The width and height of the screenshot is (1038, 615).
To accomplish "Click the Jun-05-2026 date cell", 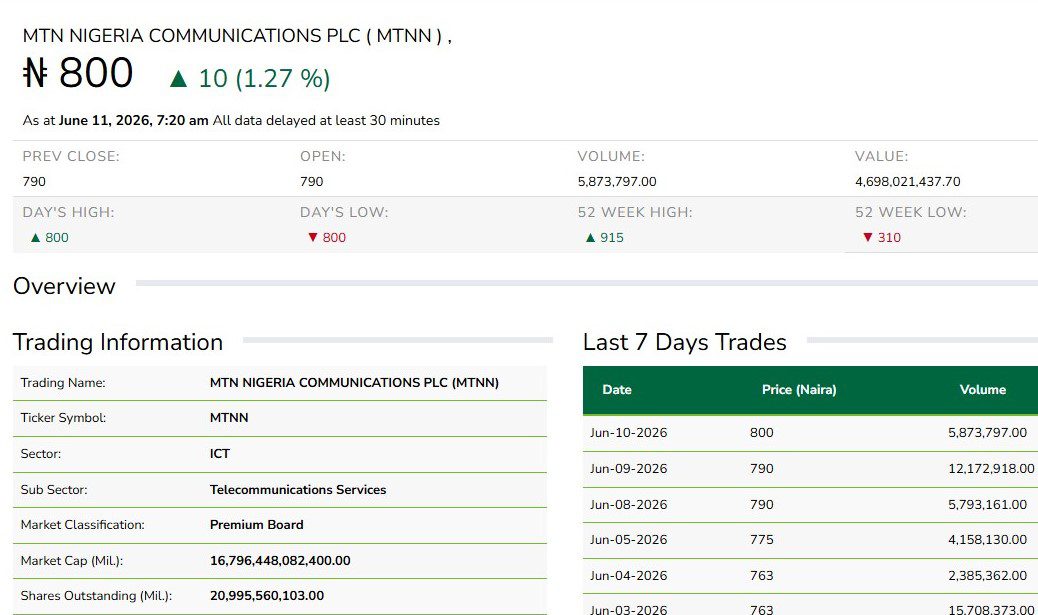I will tap(628, 540).
